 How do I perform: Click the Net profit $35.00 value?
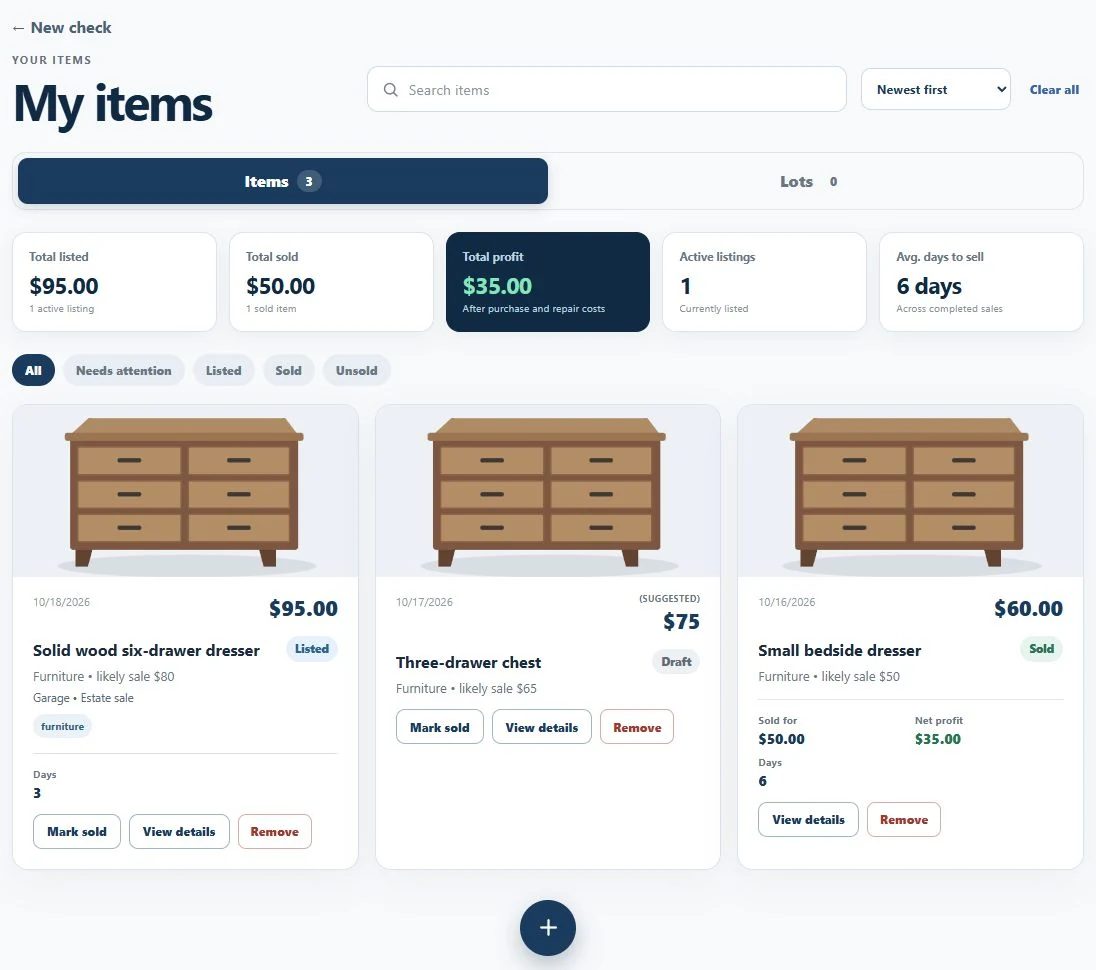pos(938,739)
